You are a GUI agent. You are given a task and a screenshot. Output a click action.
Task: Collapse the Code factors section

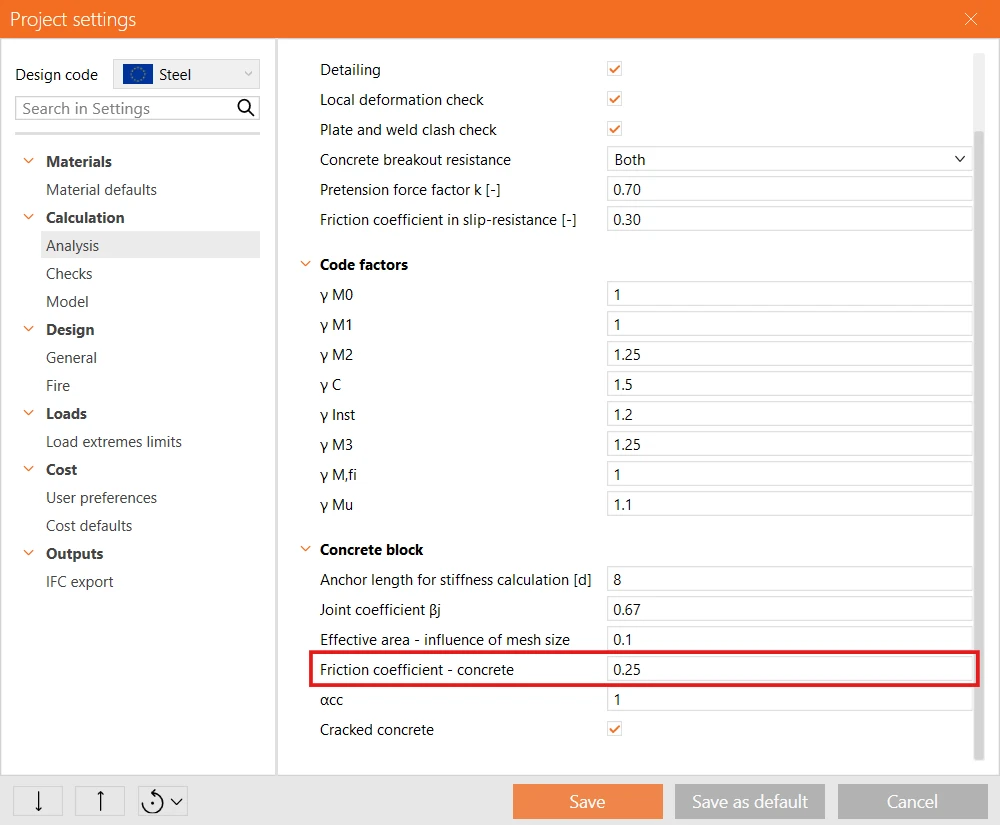(305, 264)
